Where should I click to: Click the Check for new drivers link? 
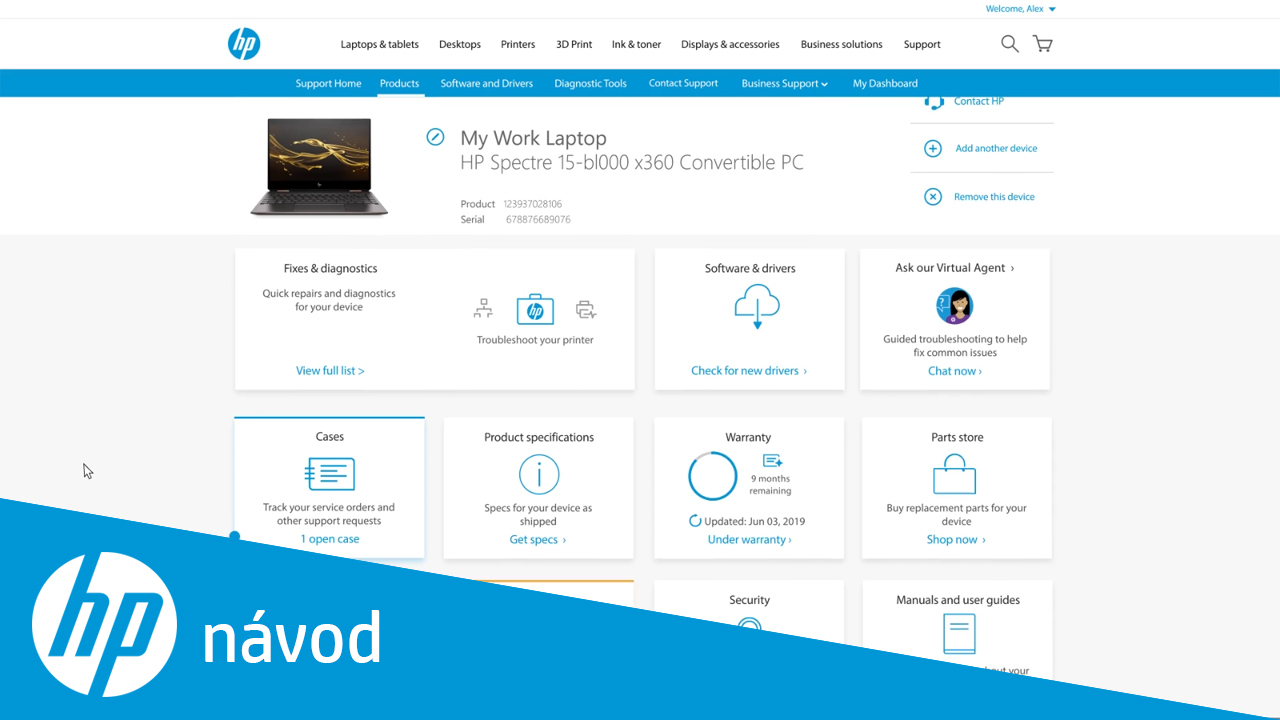click(x=748, y=370)
